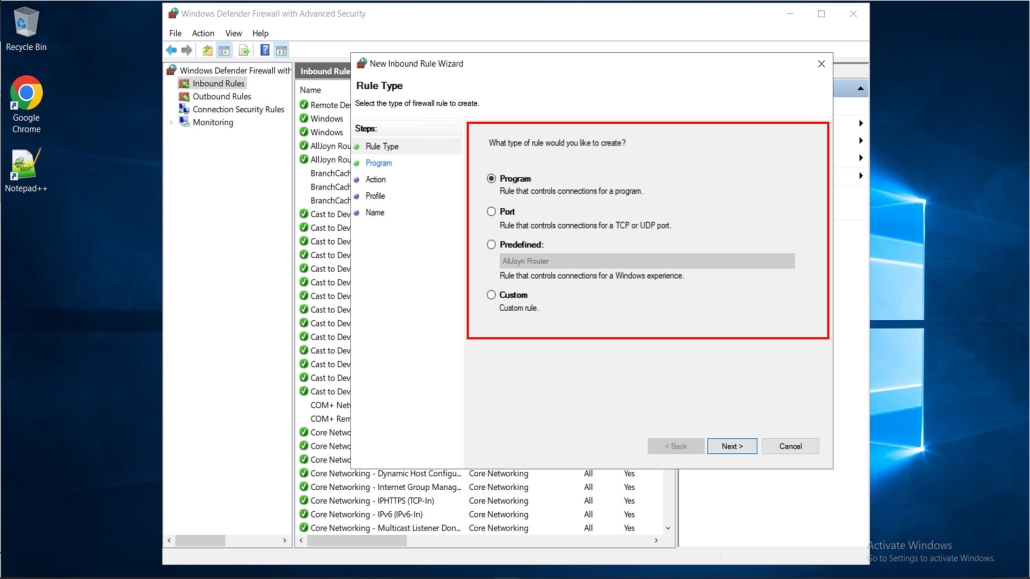
Task: Click check icon of Core Networking IPv6 rule
Action: tap(303, 515)
